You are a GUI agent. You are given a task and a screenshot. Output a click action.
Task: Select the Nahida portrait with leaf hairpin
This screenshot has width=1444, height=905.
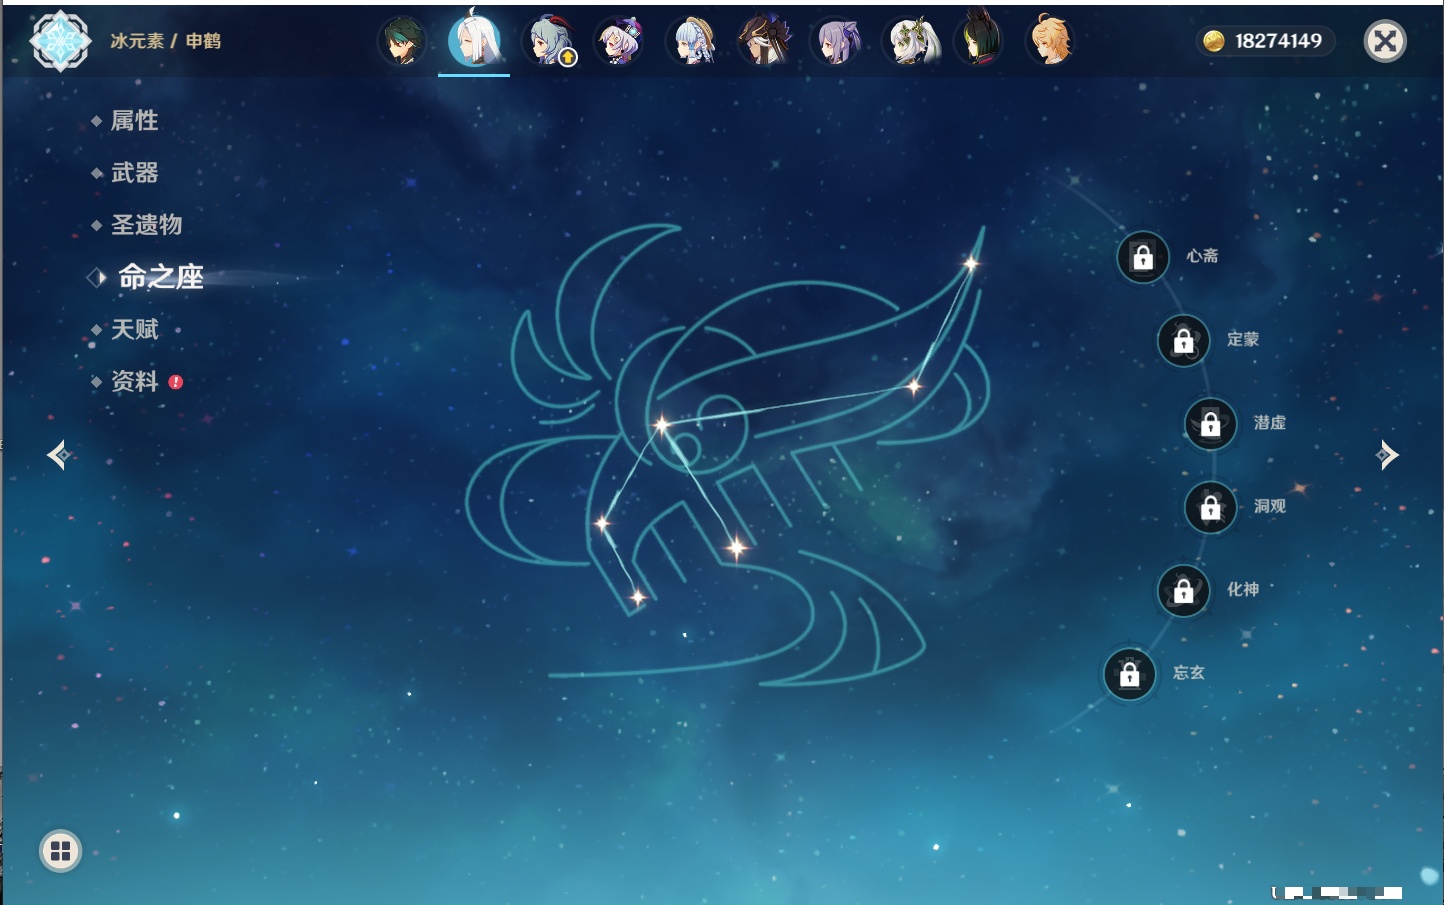pyautogui.click(x=912, y=41)
